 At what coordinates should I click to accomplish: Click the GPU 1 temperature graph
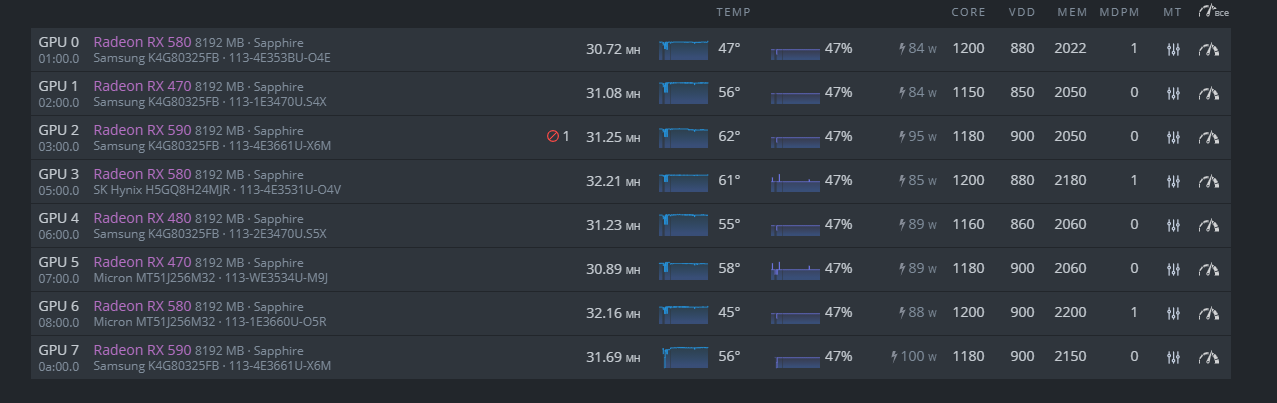pyautogui.click(x=683, y=93)
